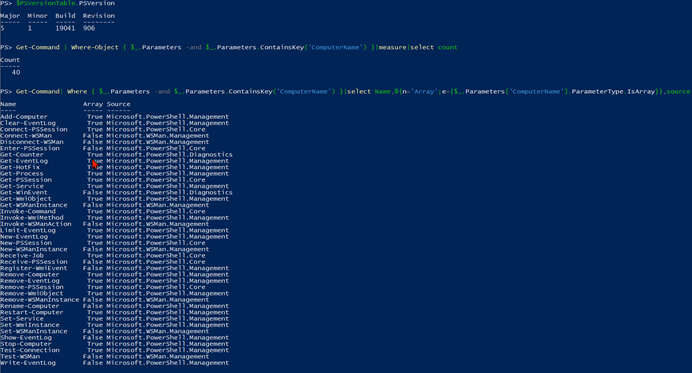Click the Invoke-Command row name
Screen dimensions: 692x373
pos(28,211)
